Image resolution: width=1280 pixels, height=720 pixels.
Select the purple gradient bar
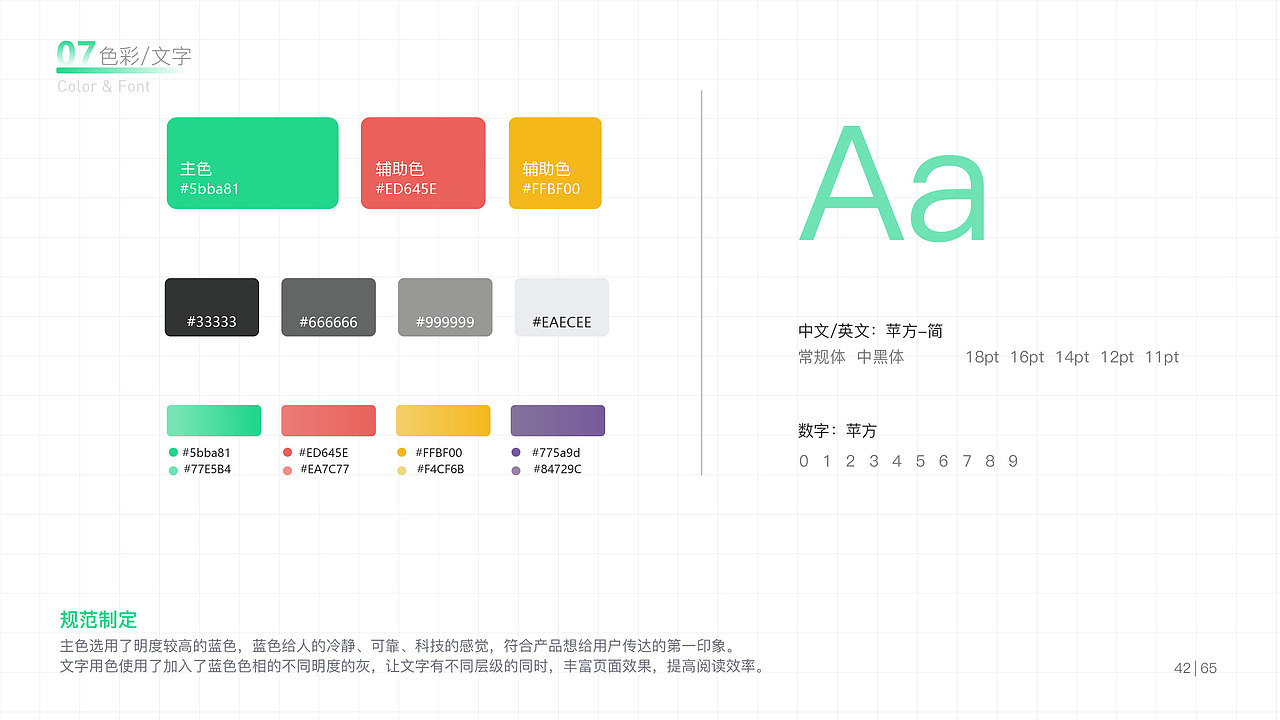coord(557,420)
